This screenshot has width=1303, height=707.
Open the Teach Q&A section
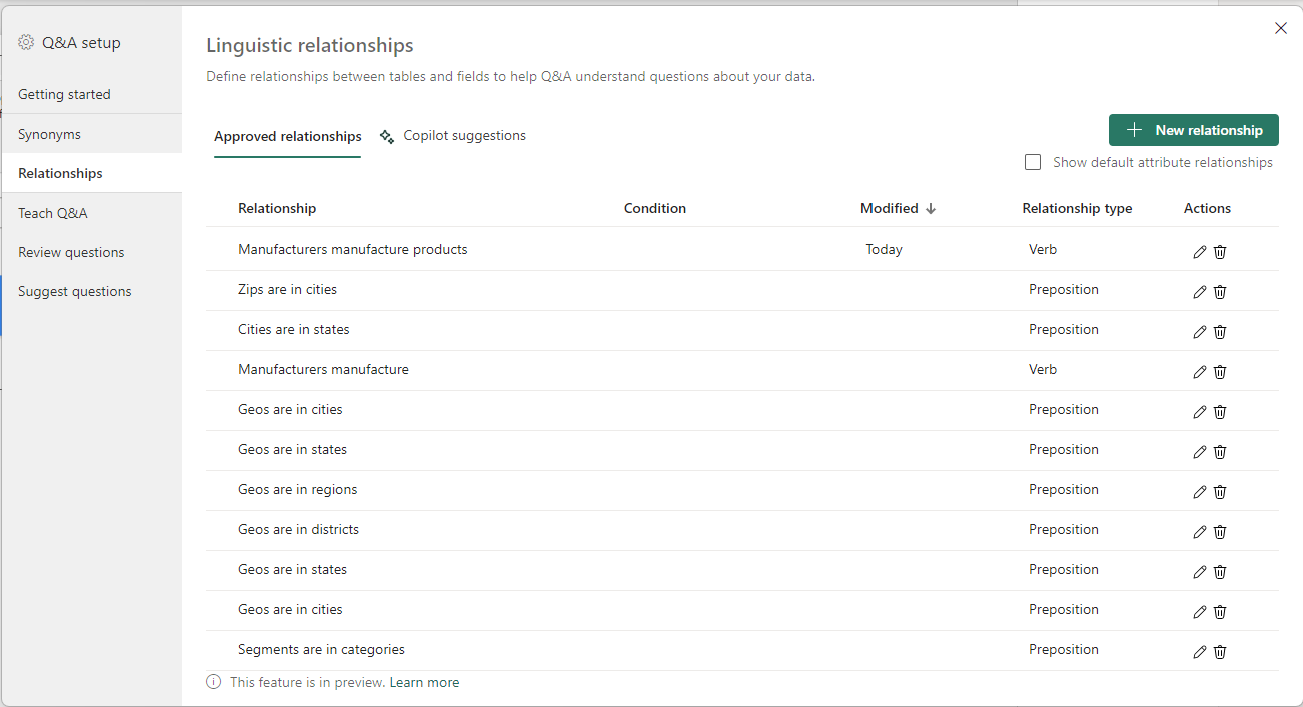(x=92, y=213)
